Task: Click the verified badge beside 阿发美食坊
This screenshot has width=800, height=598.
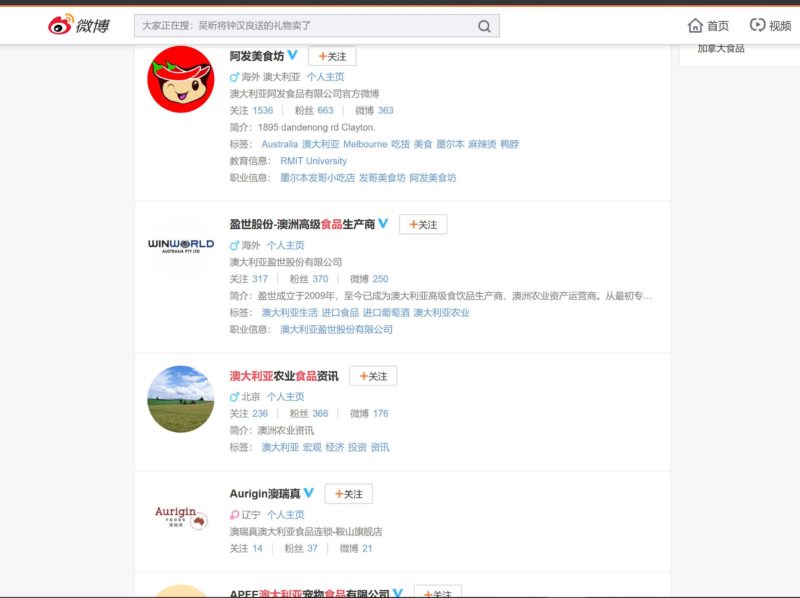Action: click(x=292, y=55)
